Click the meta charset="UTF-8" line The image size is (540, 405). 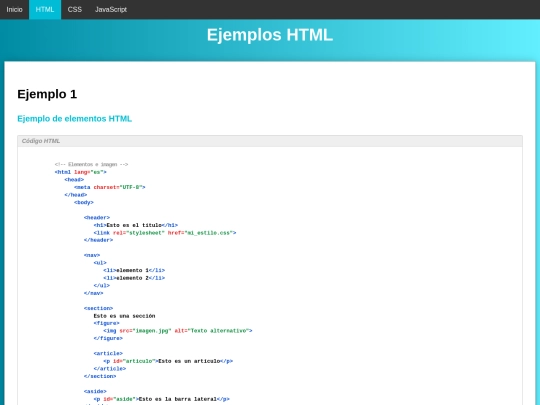[110, 187]
